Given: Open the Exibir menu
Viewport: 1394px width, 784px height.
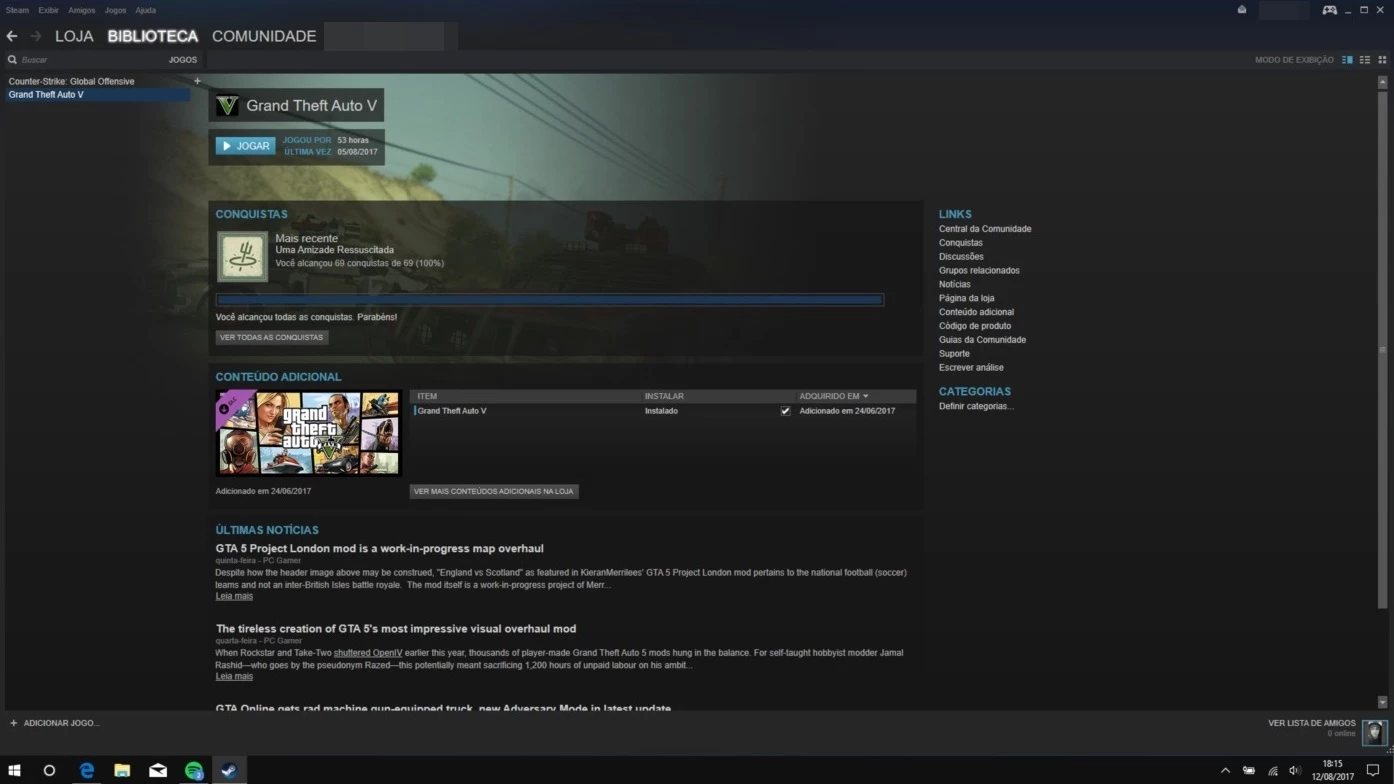Looking at the screenshot, I should pyautogui.click(x=49, y=10).
